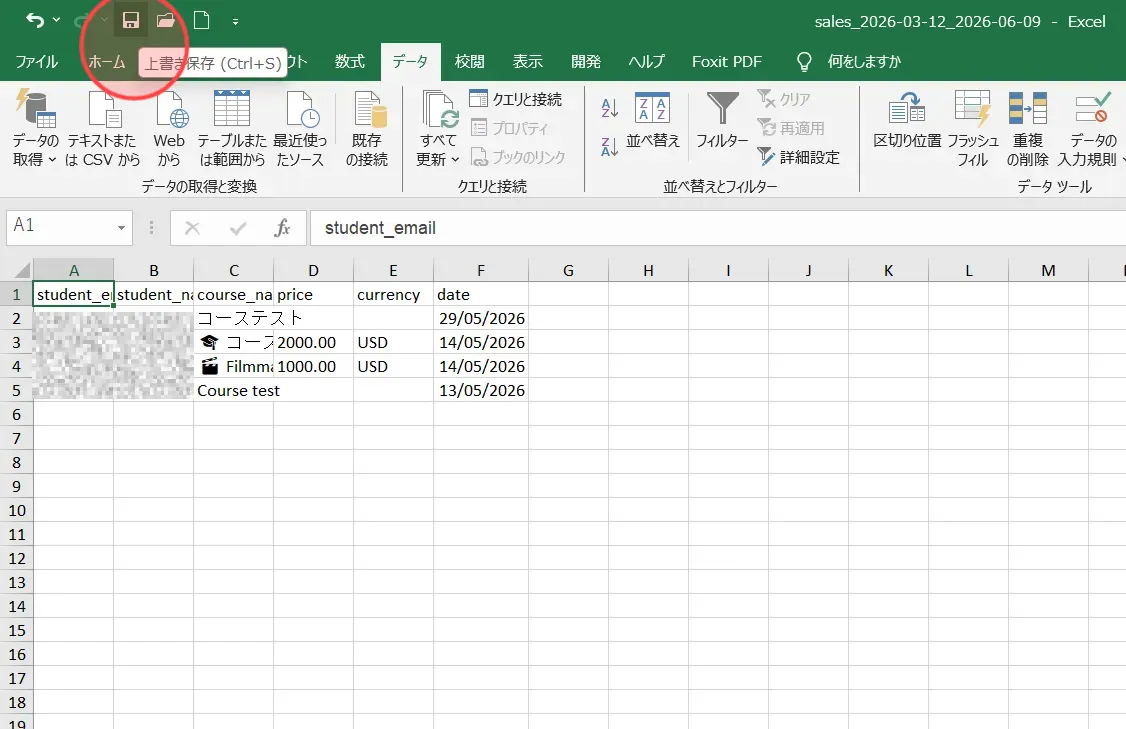Click ブックのリンク button
This screenshot has width=1126, height=729.
point(518,157)
